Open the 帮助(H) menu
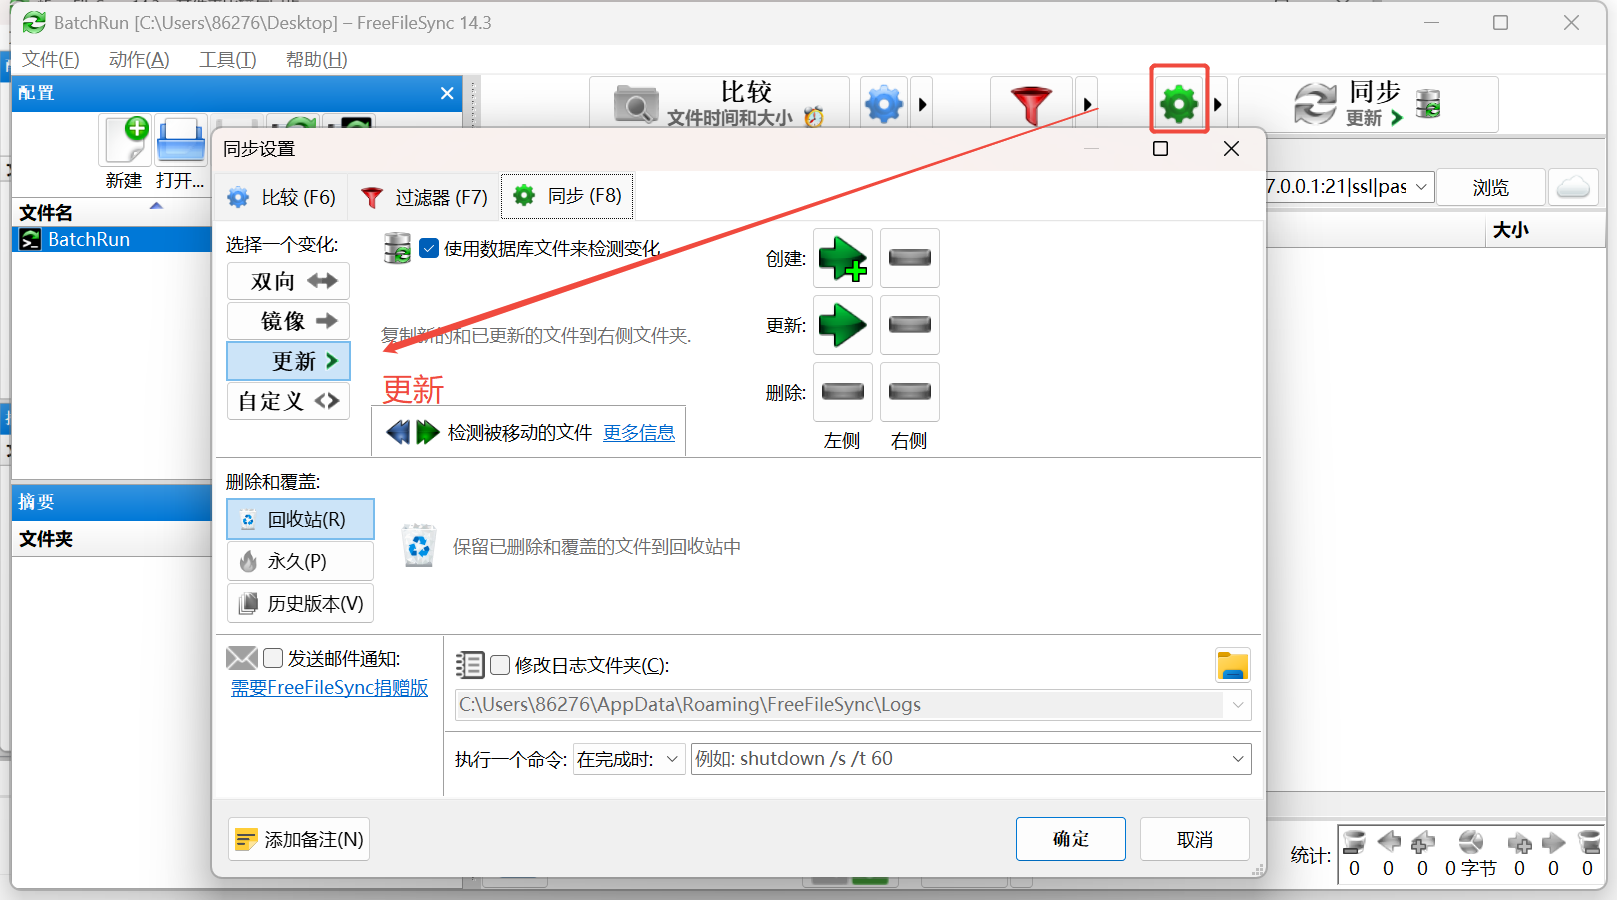The width and height of the screenshot is (1617, 900). [316, 59]
